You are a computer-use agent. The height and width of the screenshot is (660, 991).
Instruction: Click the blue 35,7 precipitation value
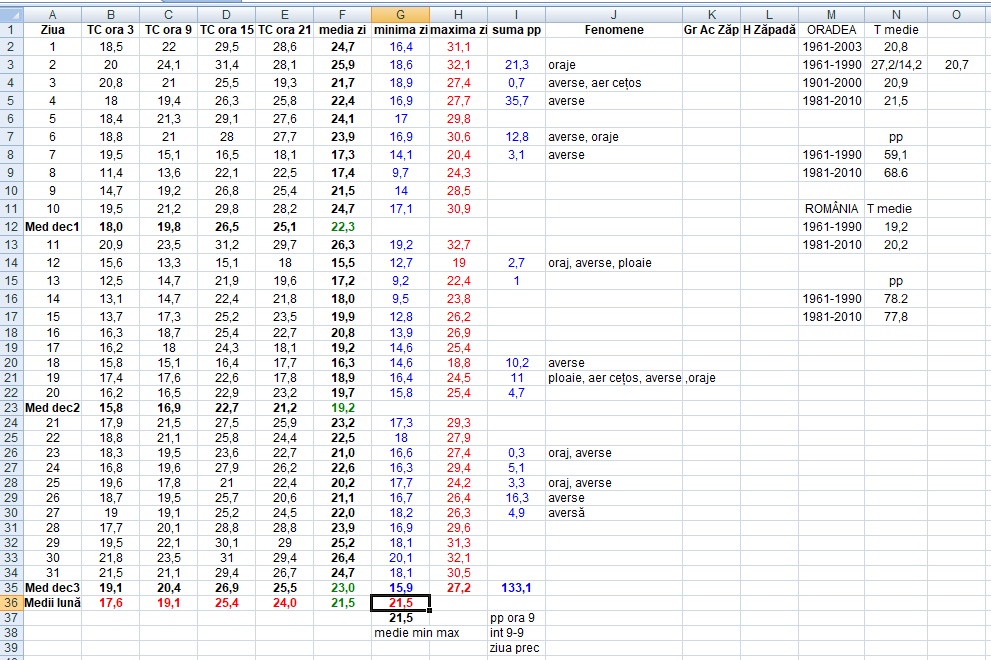516,101
